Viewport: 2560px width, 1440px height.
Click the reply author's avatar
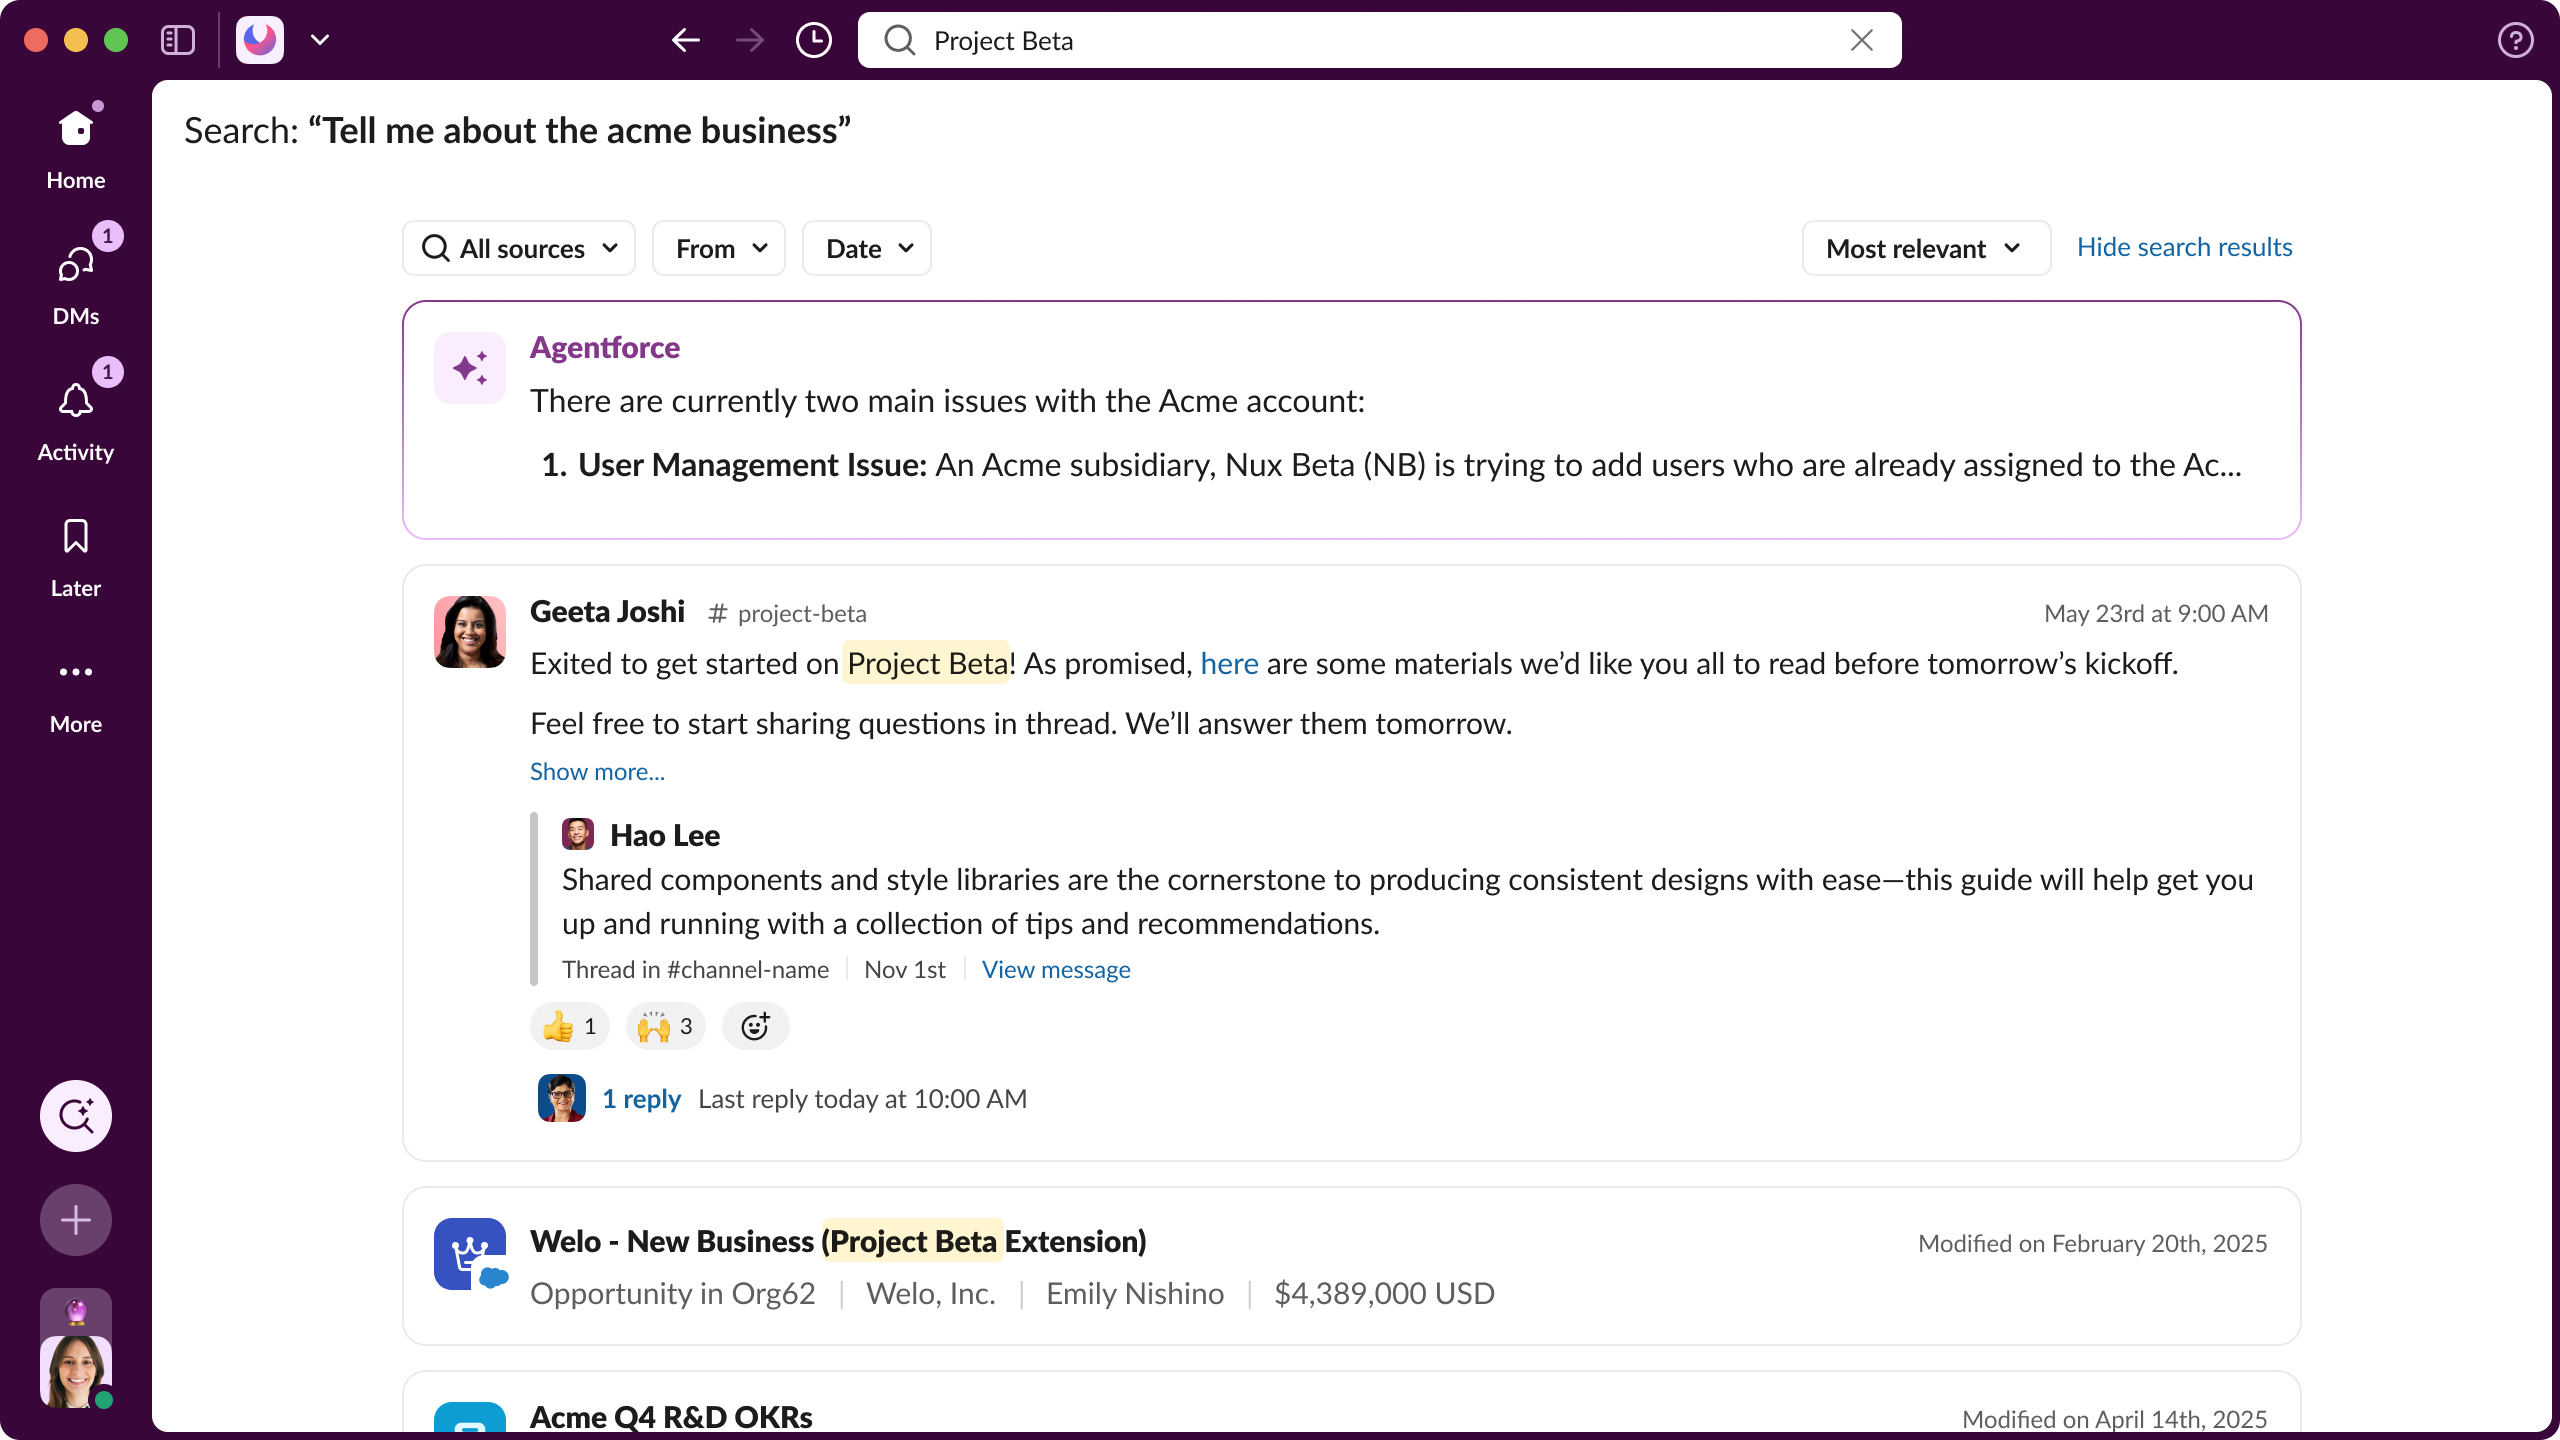[x=562, y=1098]
